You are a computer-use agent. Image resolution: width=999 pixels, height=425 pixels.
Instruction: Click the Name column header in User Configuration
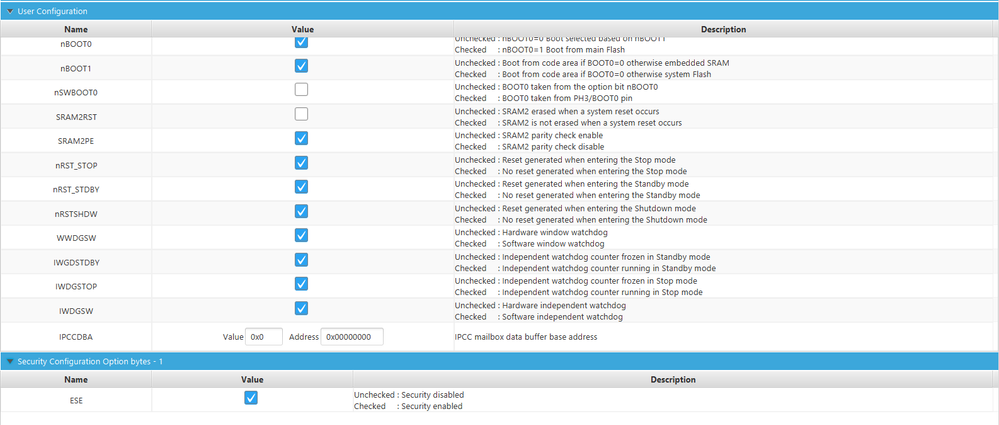coord(76,29)
